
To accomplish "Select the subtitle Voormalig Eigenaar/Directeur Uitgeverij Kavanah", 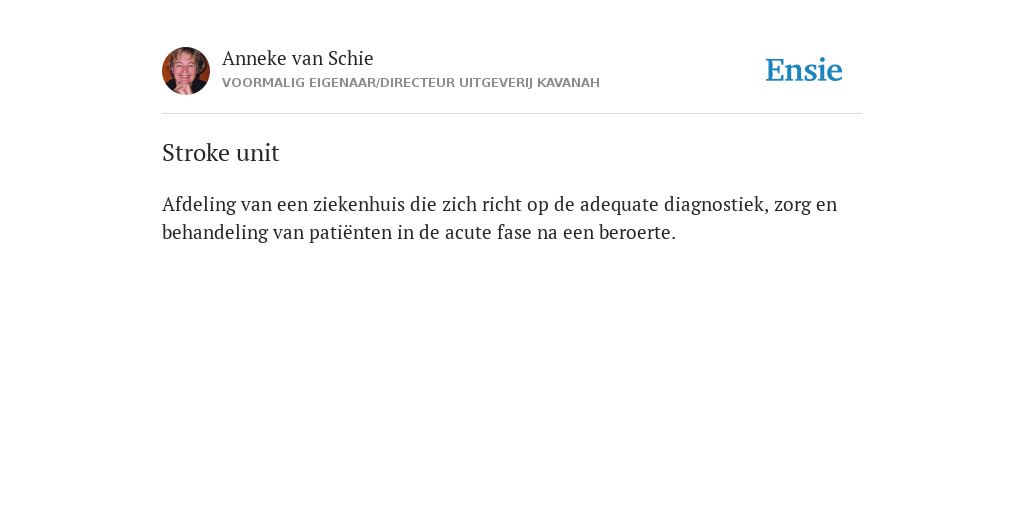I will [x=411, y=83].
